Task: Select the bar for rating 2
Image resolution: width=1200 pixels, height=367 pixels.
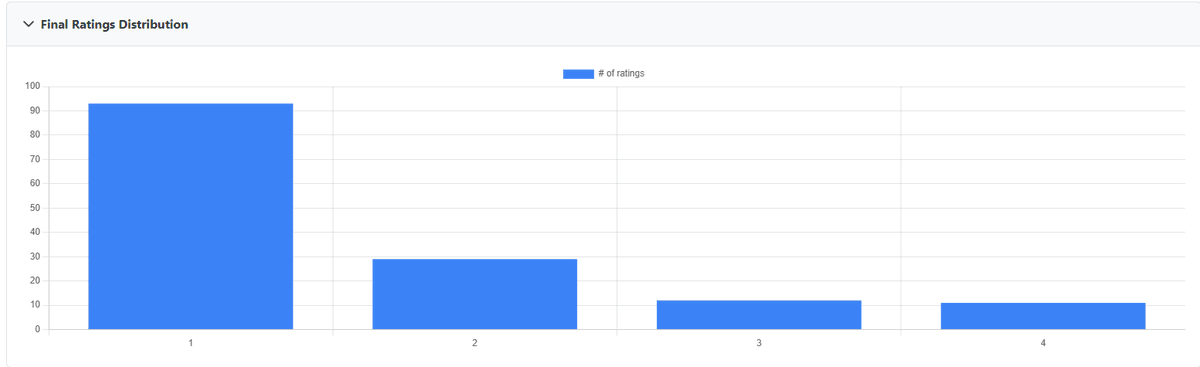Action: [475, 294]
